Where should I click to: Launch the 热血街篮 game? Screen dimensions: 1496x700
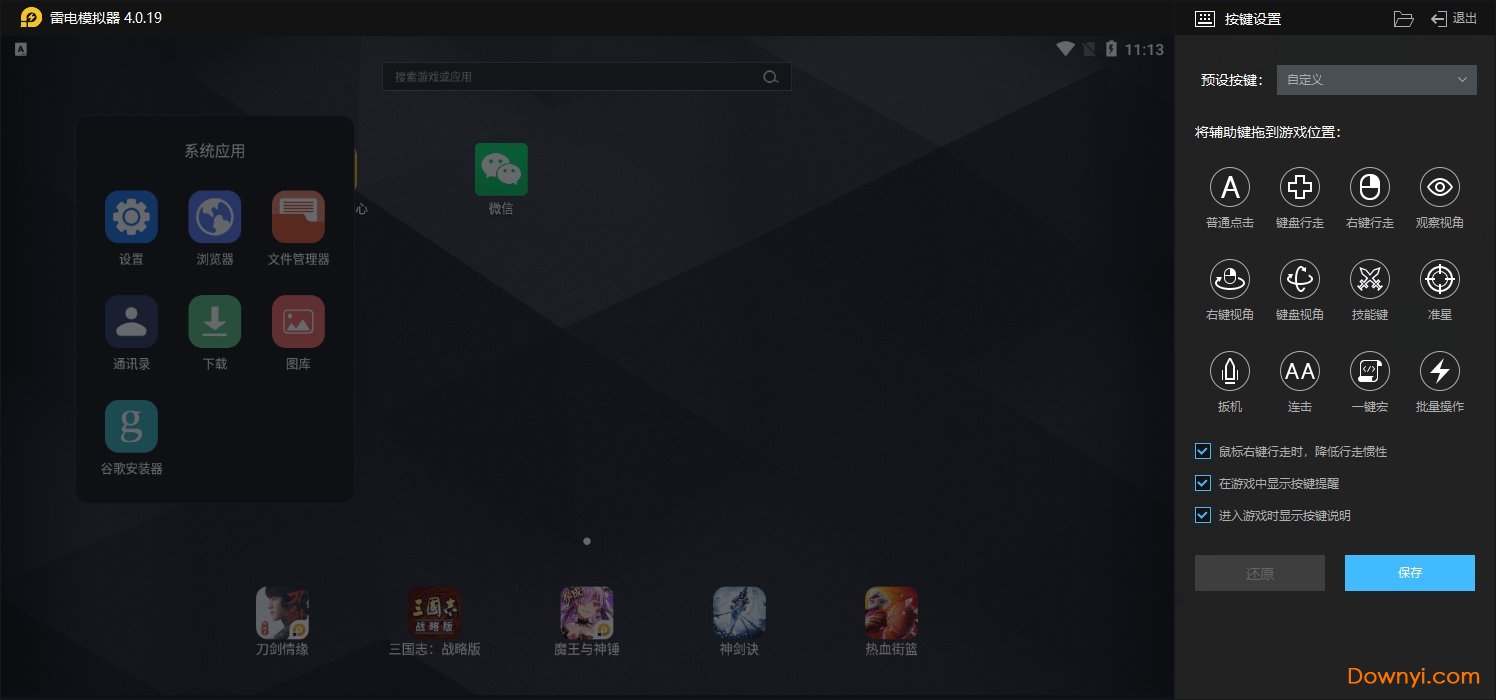tap(891, 613)
